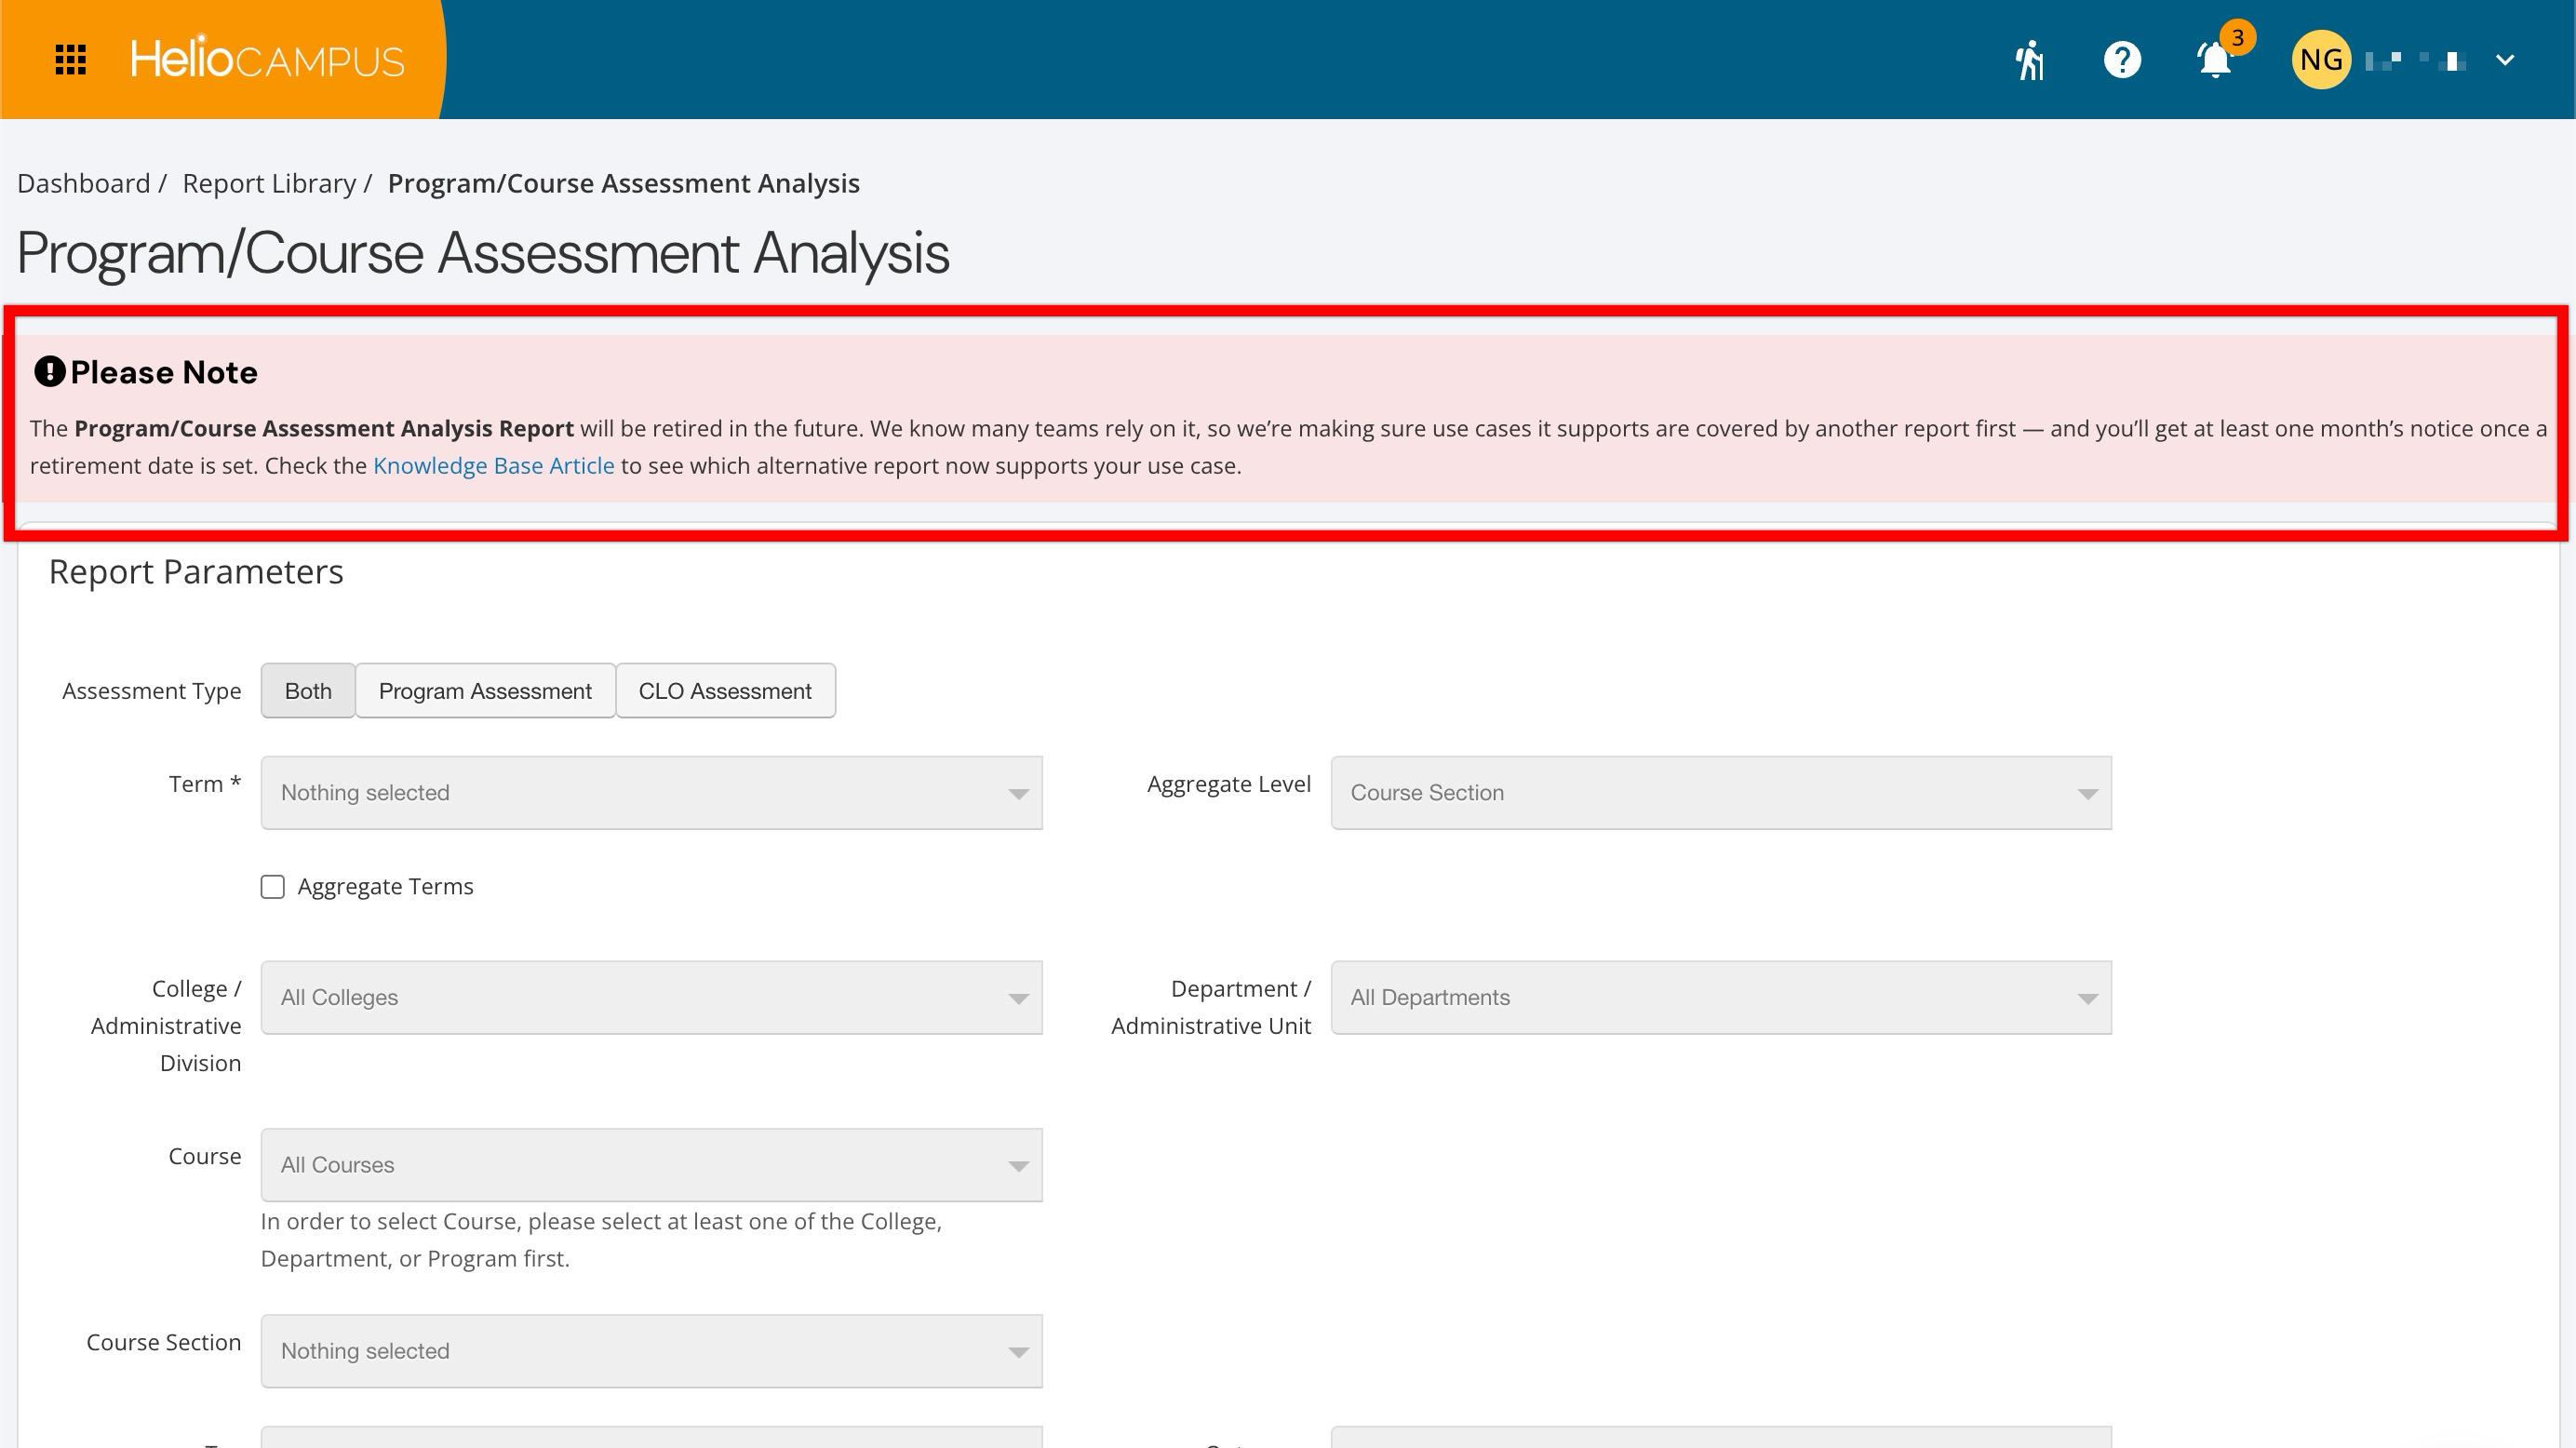Open the All Departments dropdown
Image resolution: width=2576 pixels, height=1448 pixels.
click(x=1721, y=998)
